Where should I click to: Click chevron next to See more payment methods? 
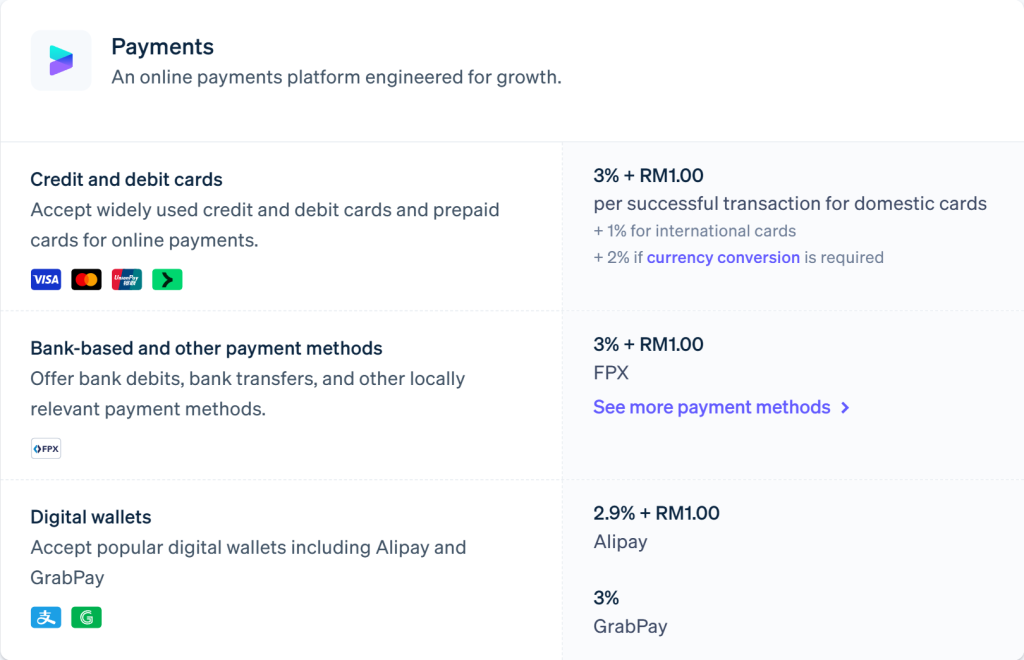tap(845, 407)
